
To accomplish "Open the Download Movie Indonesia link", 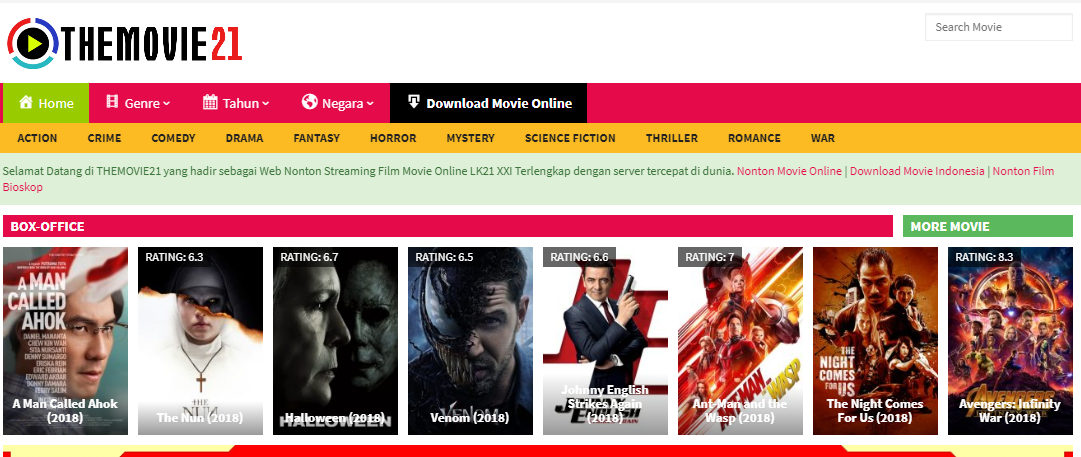I will [x=917, y=171].
